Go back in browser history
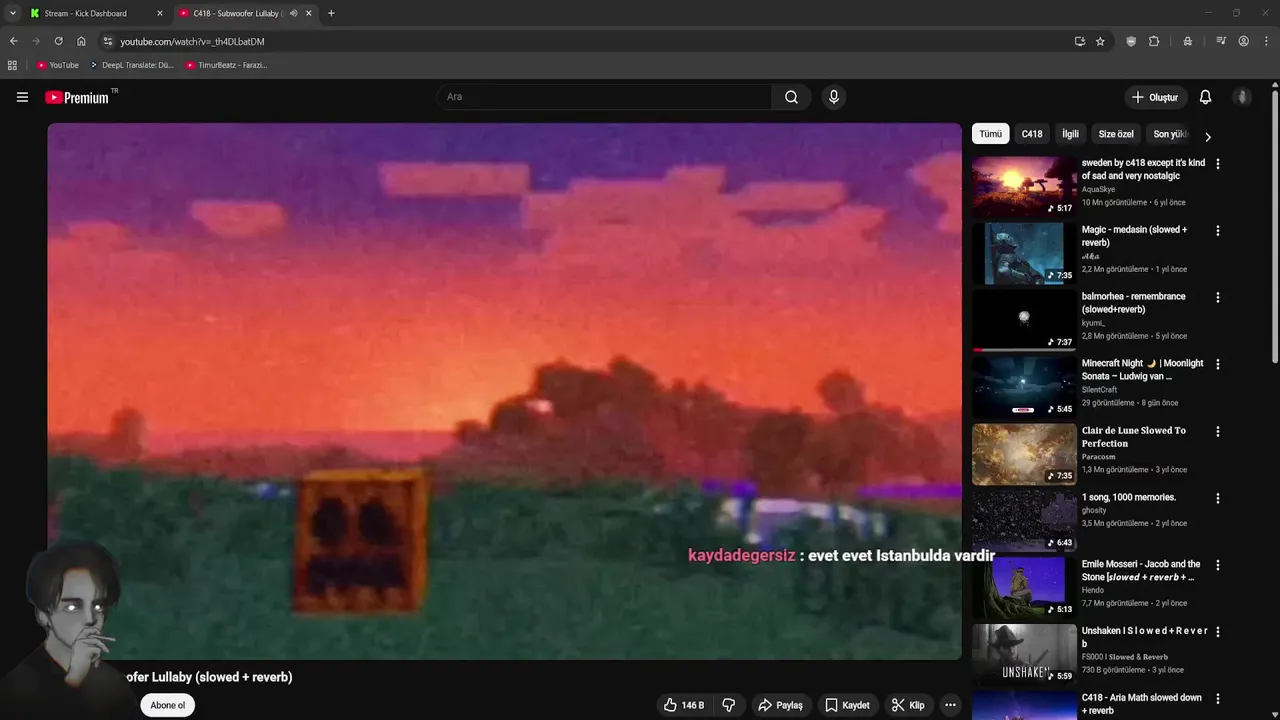This screenshot has width=1280, height=720. [x=13, y=41]
